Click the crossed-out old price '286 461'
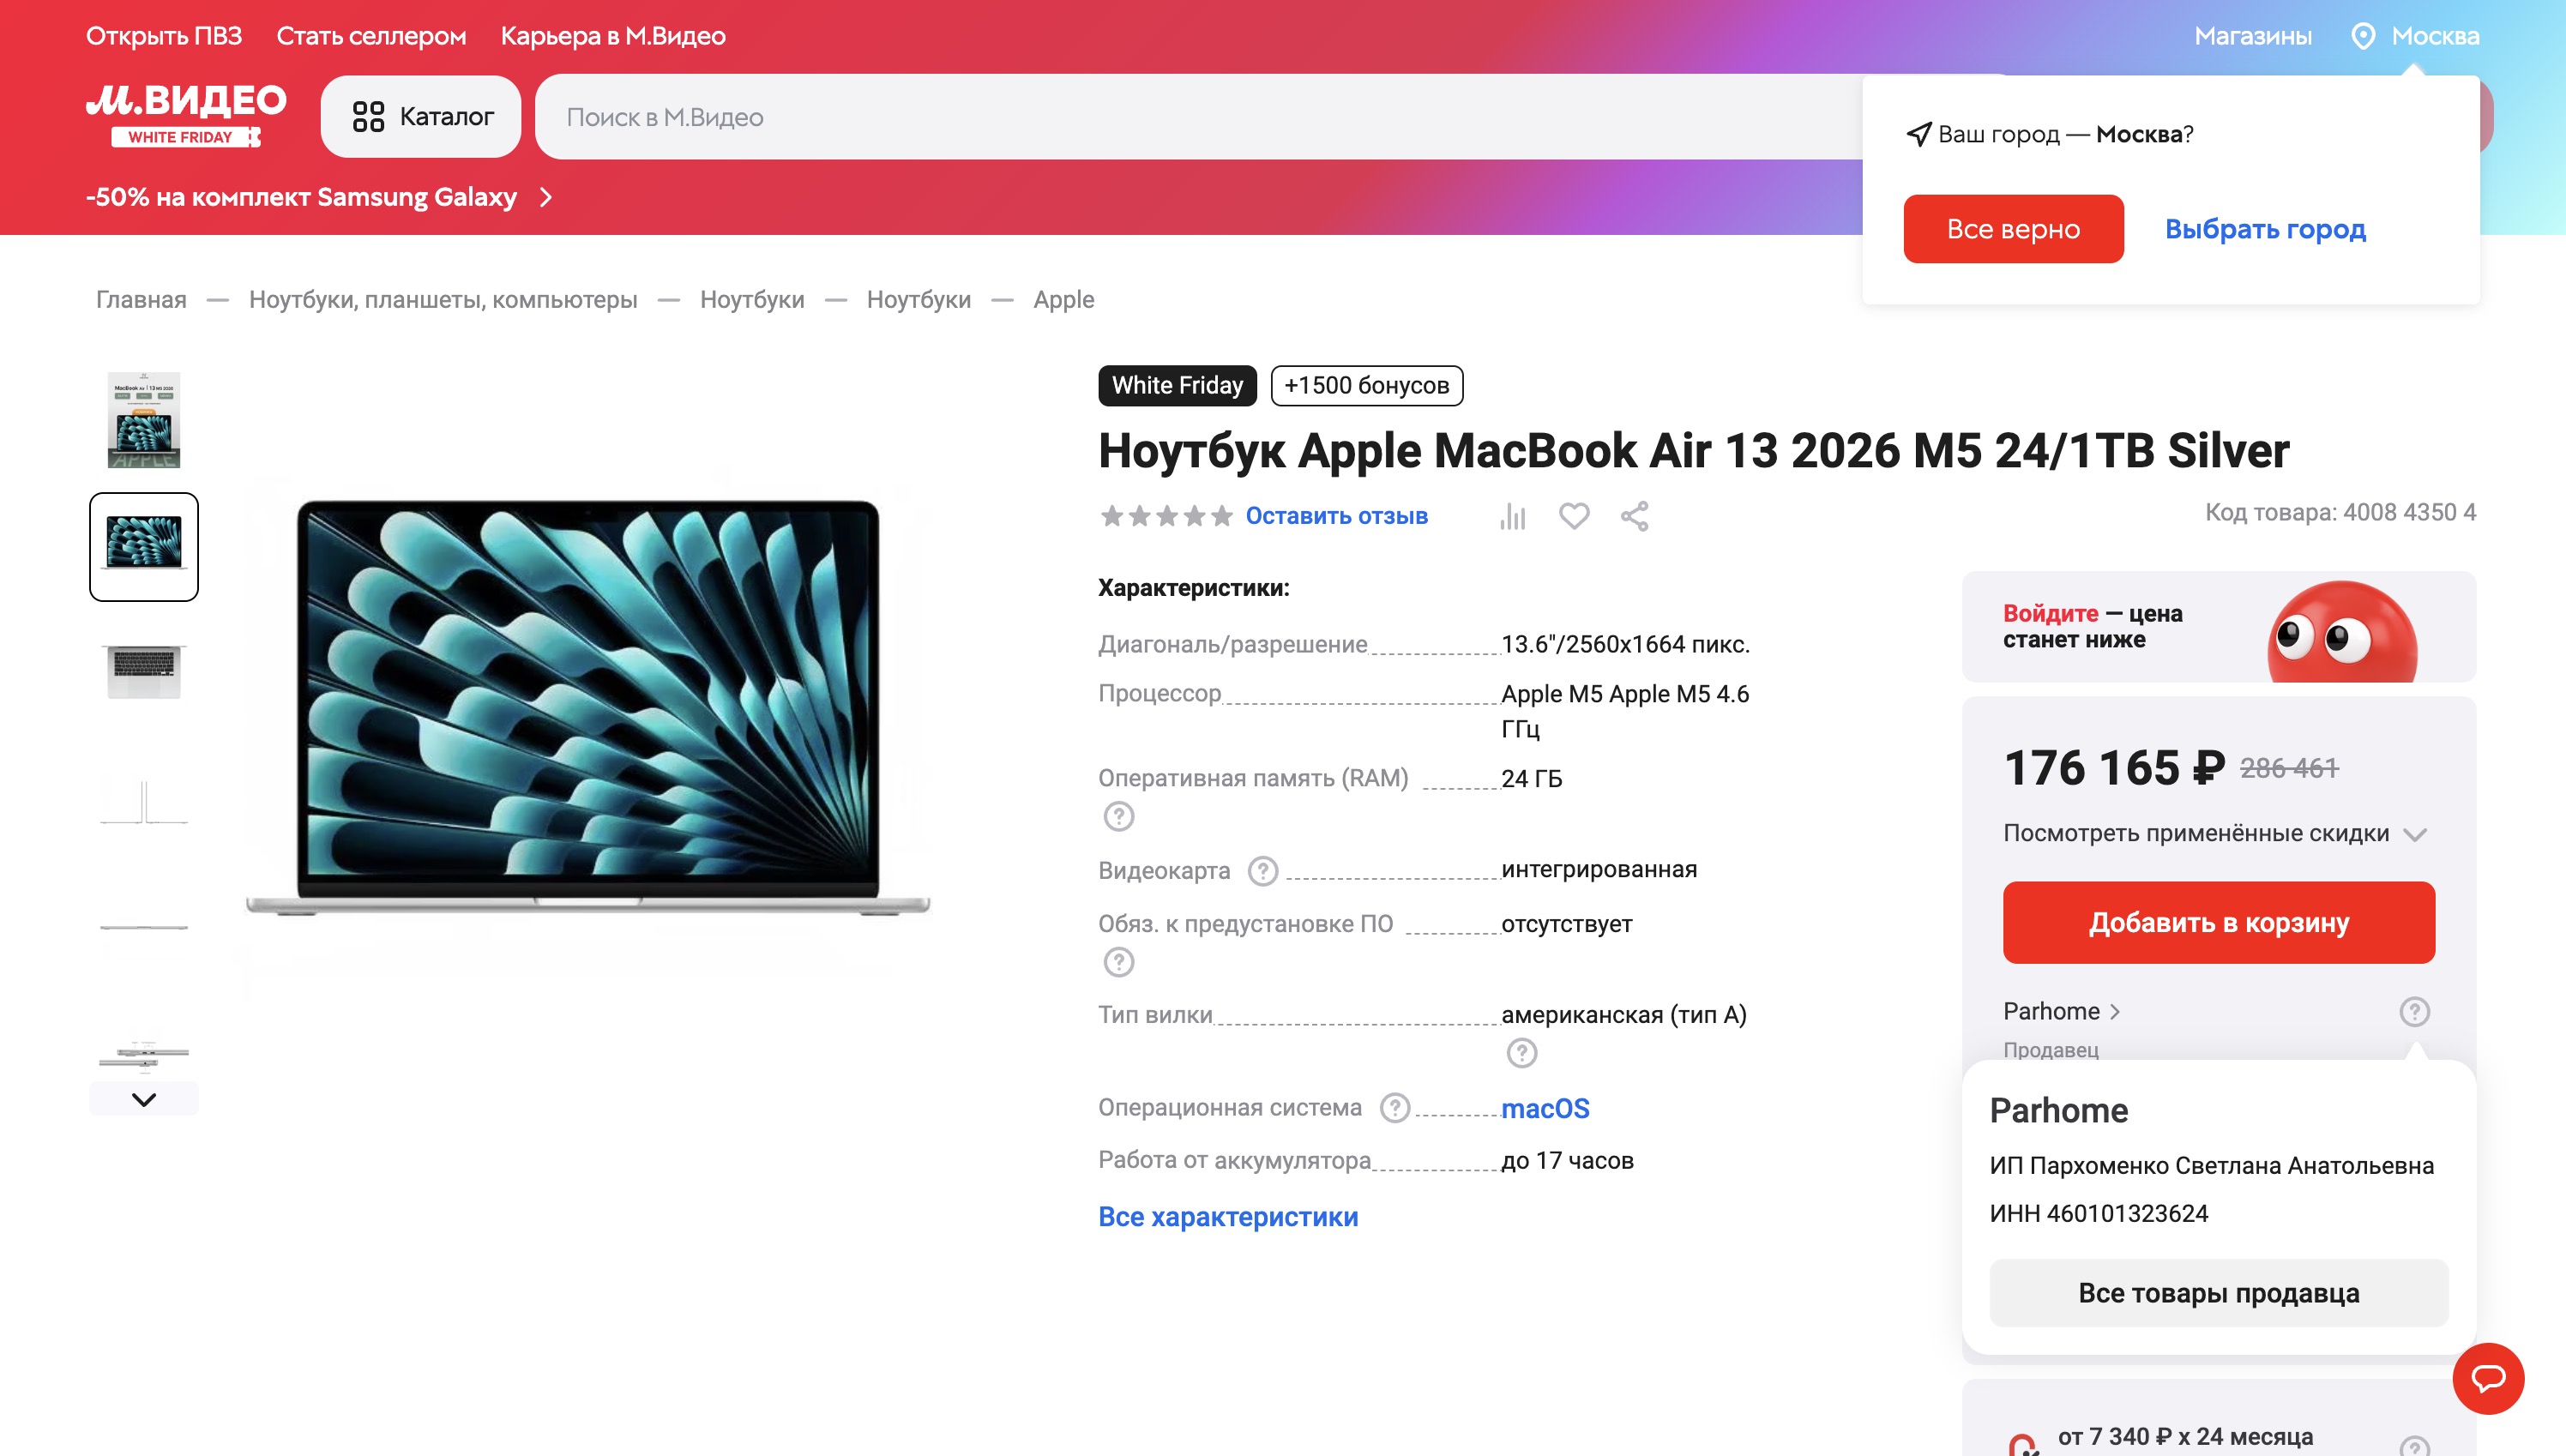The width and height of the screenshot is (2566, 1456). pos(2289,768)
